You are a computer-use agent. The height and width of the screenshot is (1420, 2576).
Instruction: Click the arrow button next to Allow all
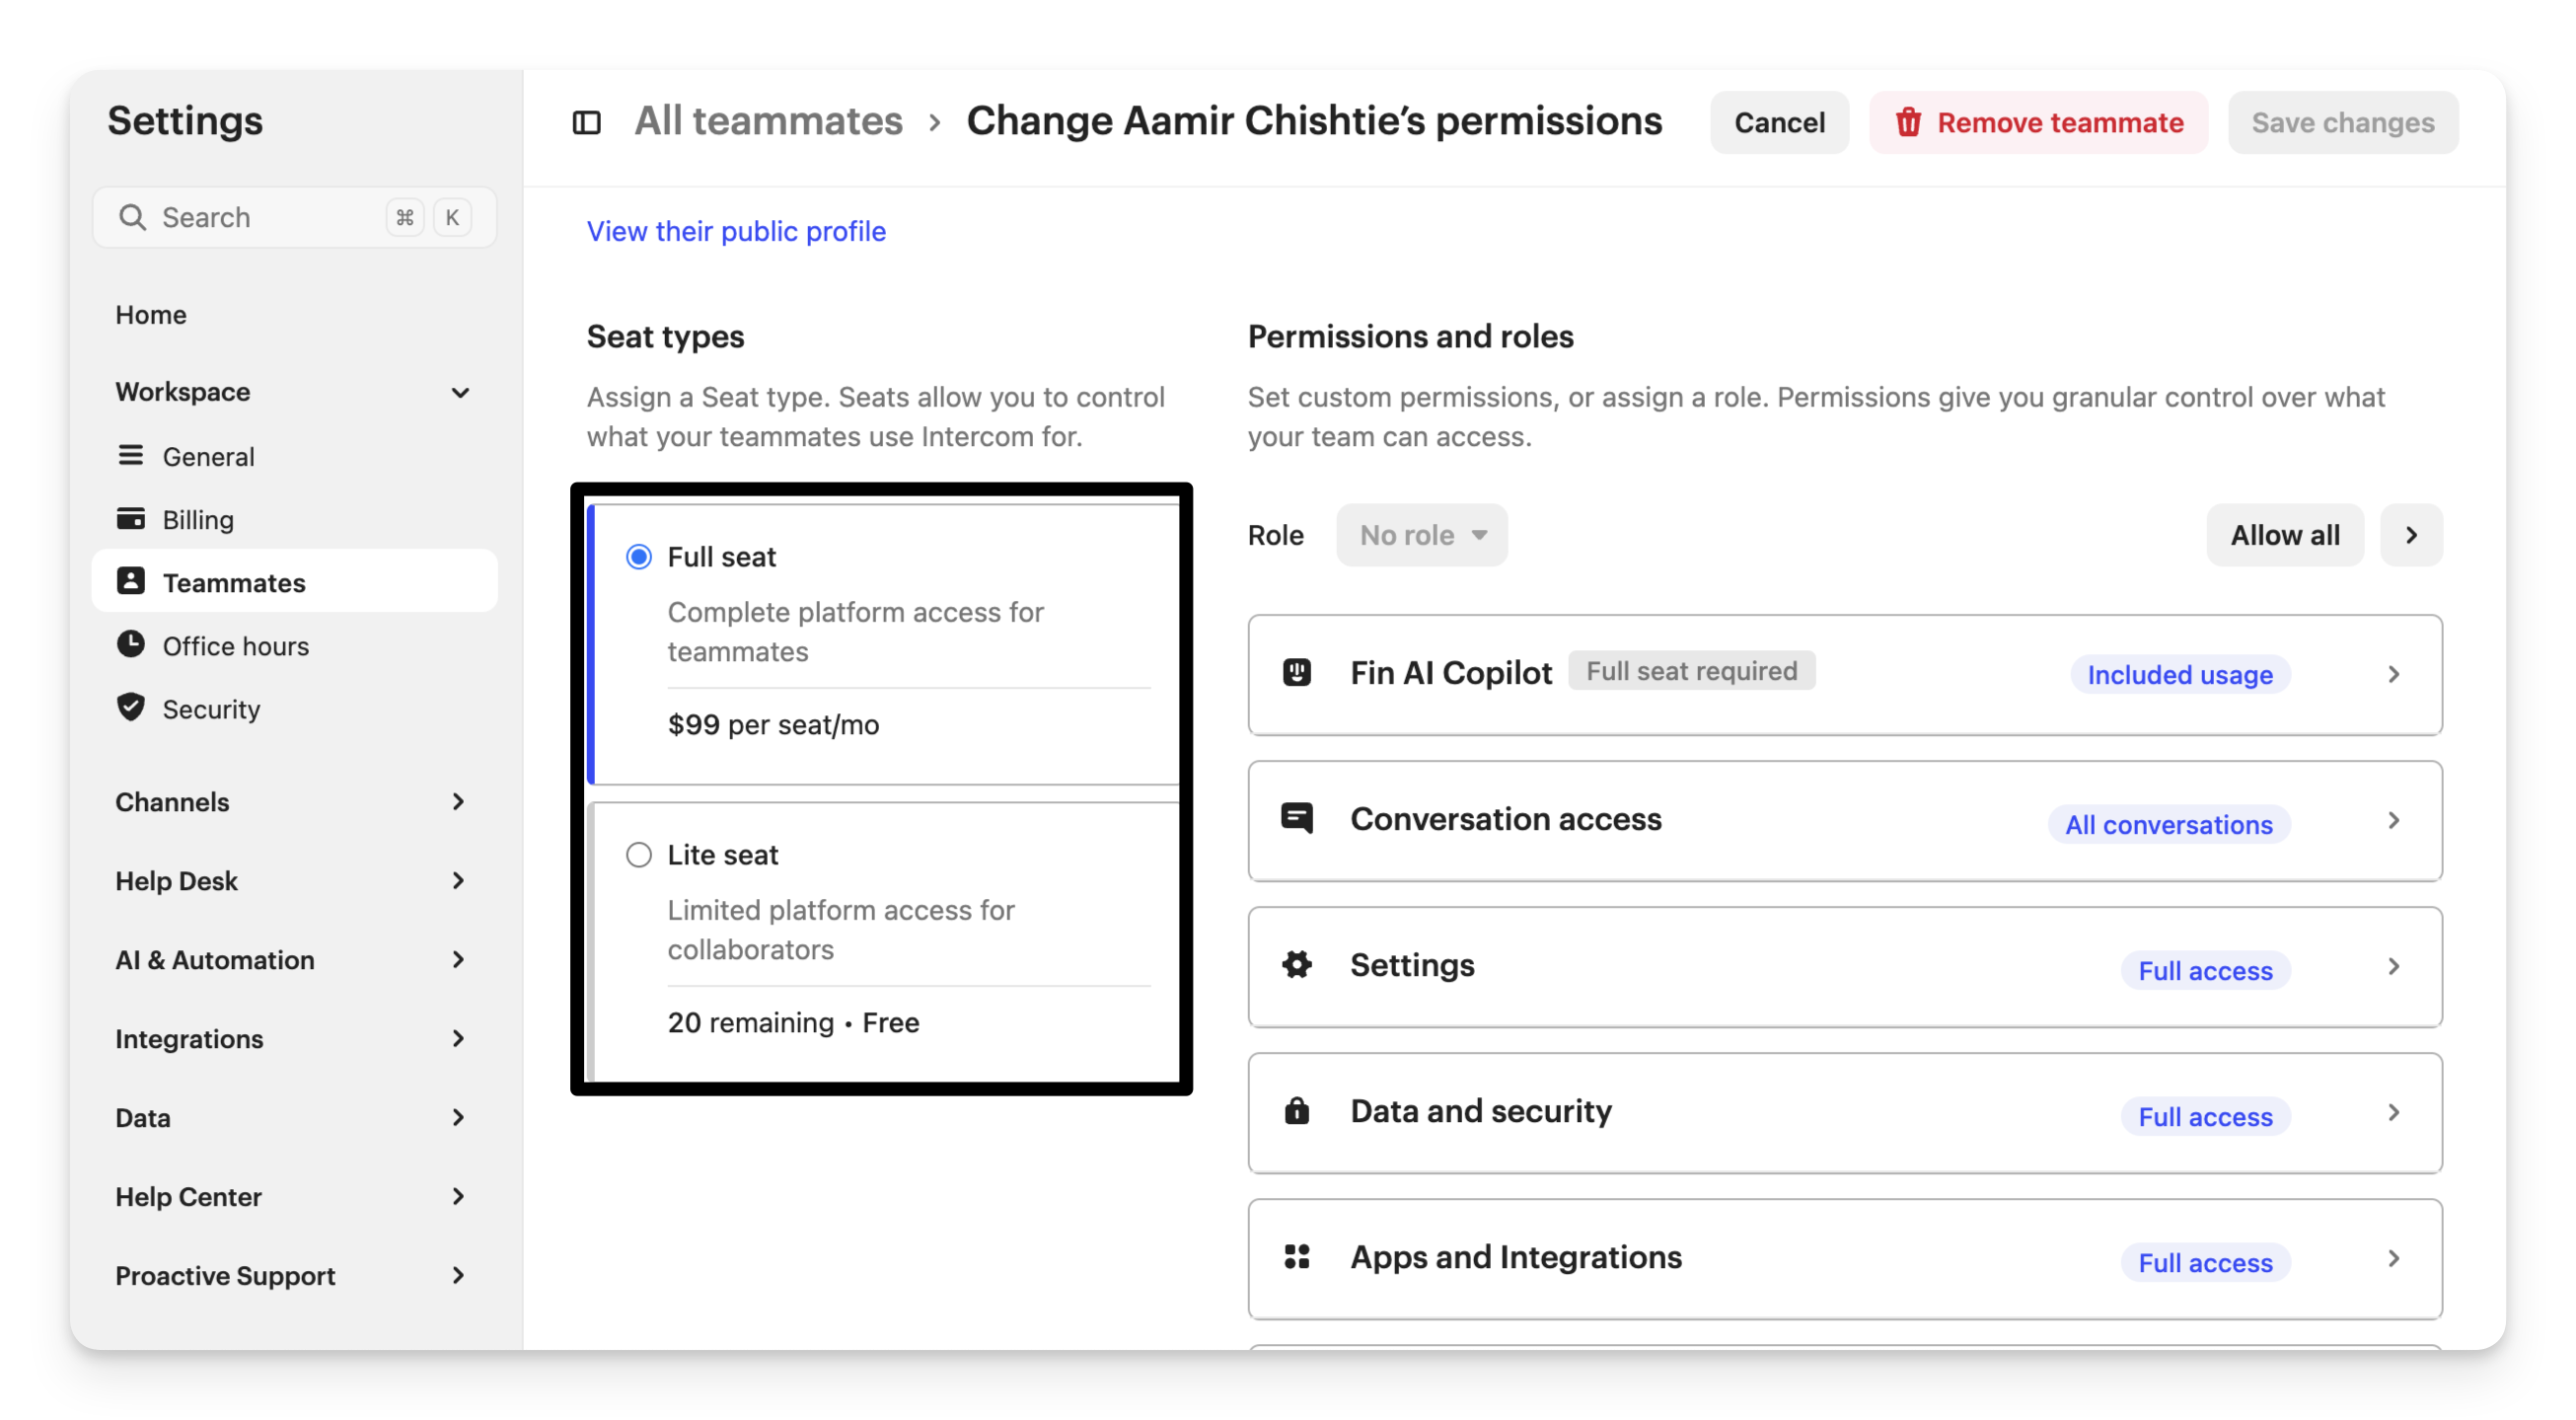[x=2411, y=535]
